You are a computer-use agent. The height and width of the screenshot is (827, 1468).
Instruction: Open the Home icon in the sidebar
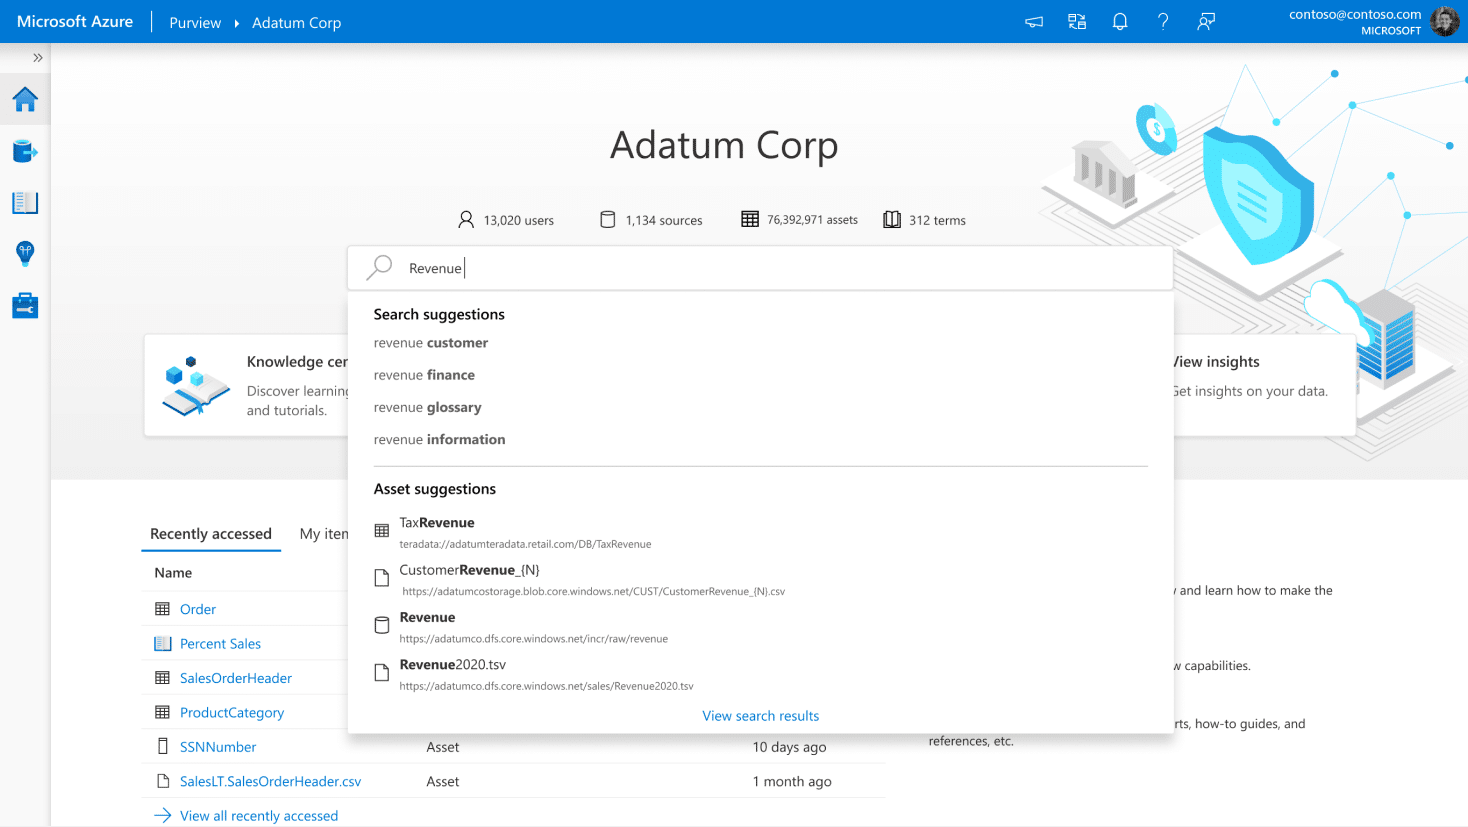[x=25, y=99]
